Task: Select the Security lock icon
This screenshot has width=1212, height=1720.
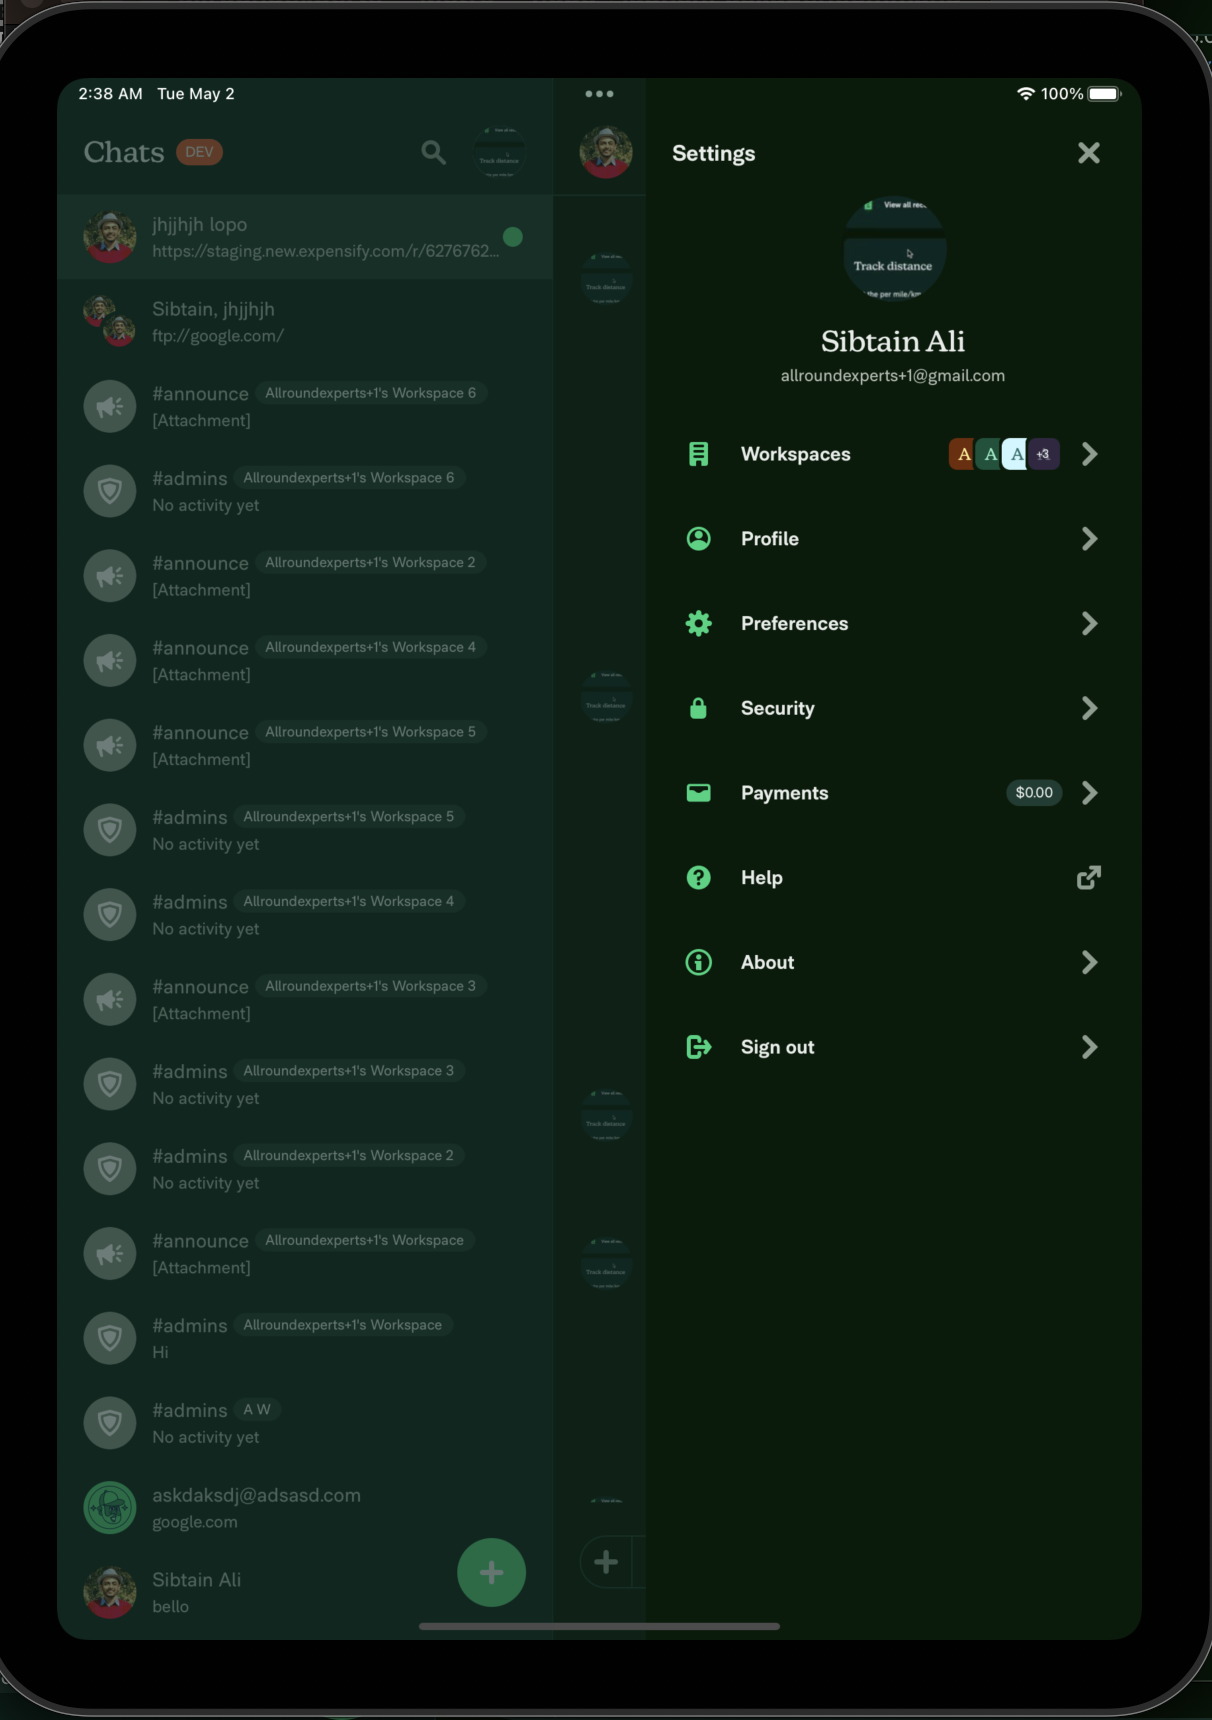Action: pos(698,708)
